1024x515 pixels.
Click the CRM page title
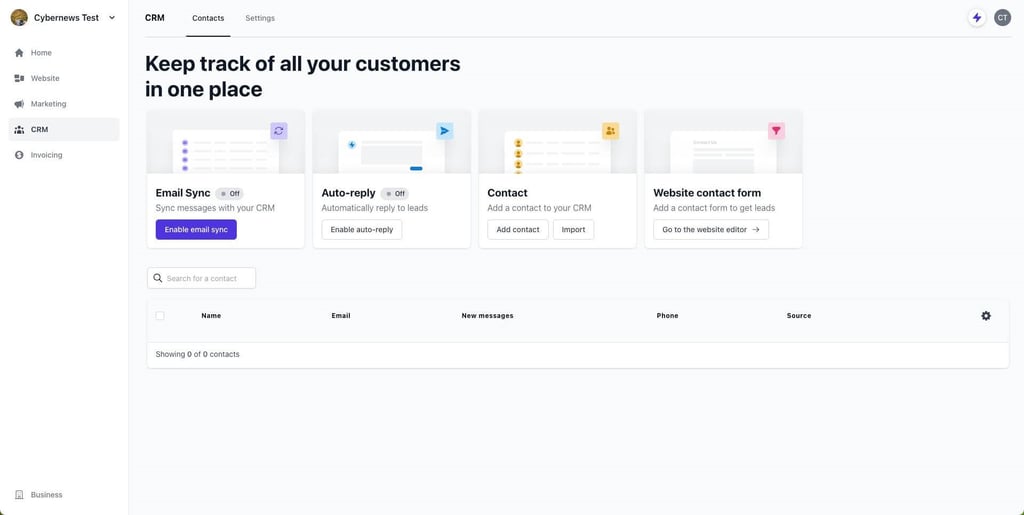pyautogui.click(x=155, y=18)
